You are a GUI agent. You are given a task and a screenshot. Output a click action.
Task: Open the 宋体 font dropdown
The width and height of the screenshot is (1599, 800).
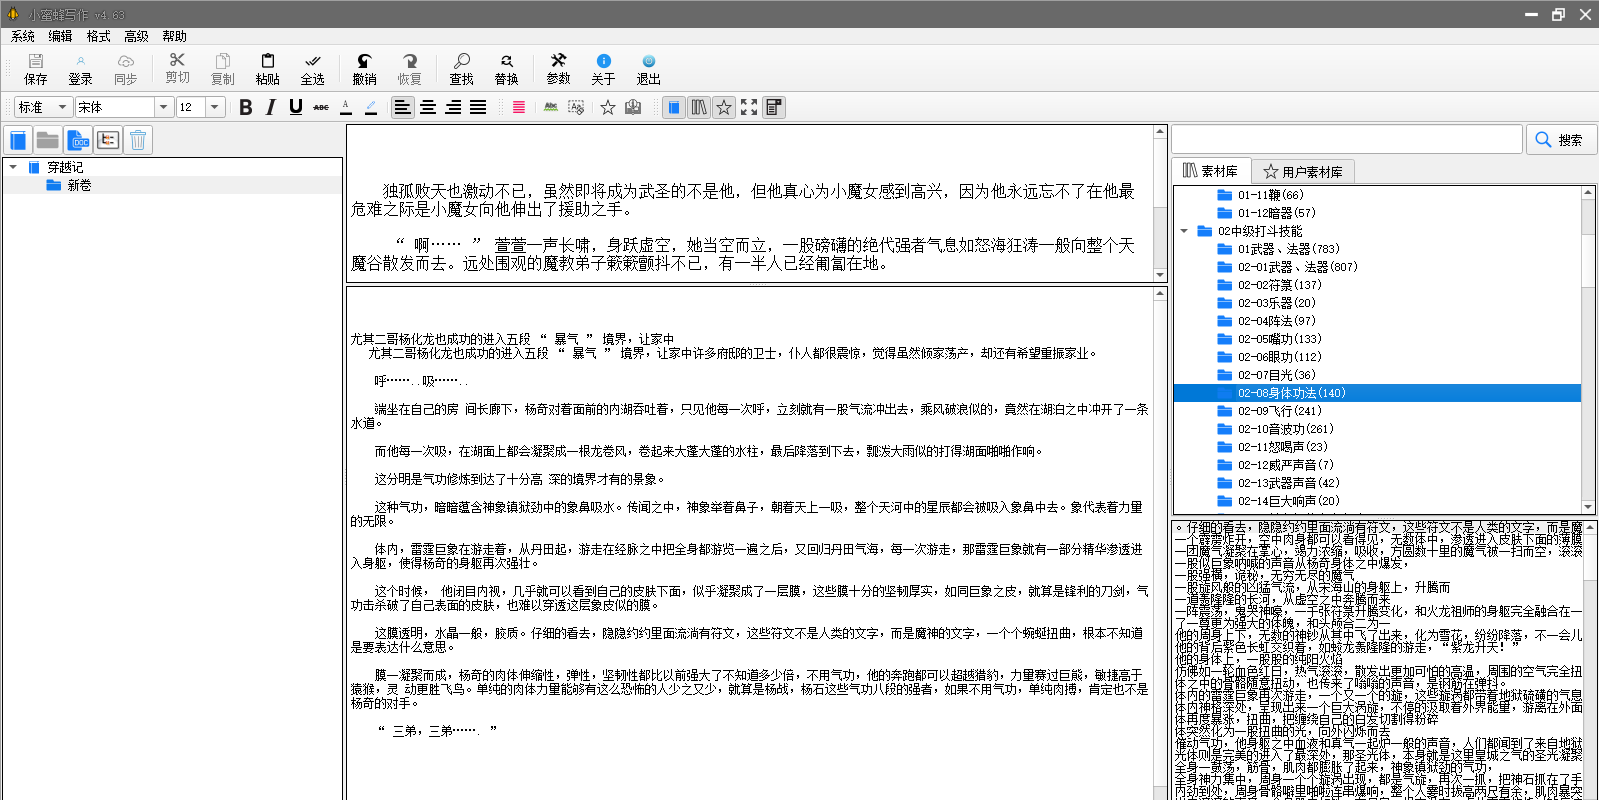pos(163,107)
